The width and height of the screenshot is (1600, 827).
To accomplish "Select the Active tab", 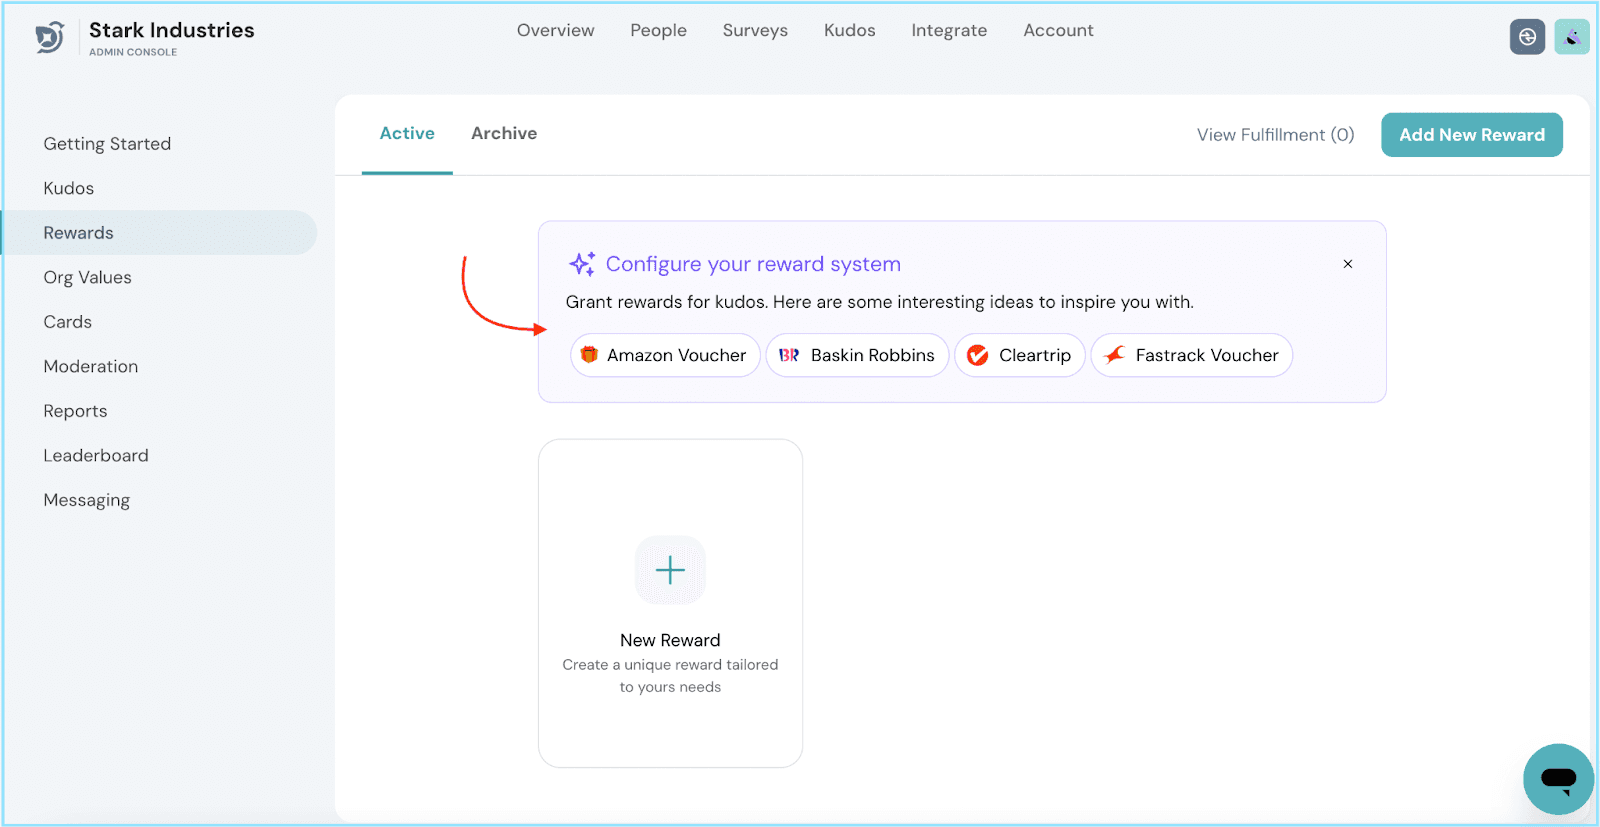I will (407, 133).
